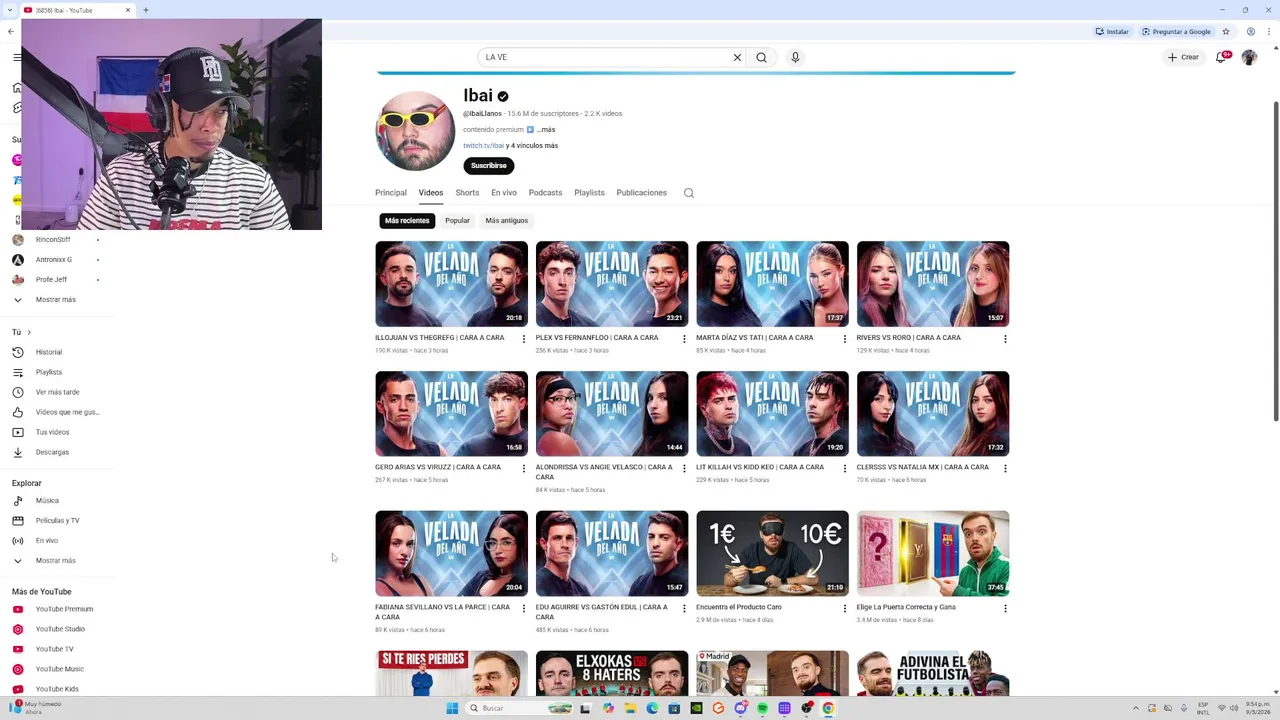1280x720 pixels.
Task: Go to Tus videos
Action: click(52, 432)
